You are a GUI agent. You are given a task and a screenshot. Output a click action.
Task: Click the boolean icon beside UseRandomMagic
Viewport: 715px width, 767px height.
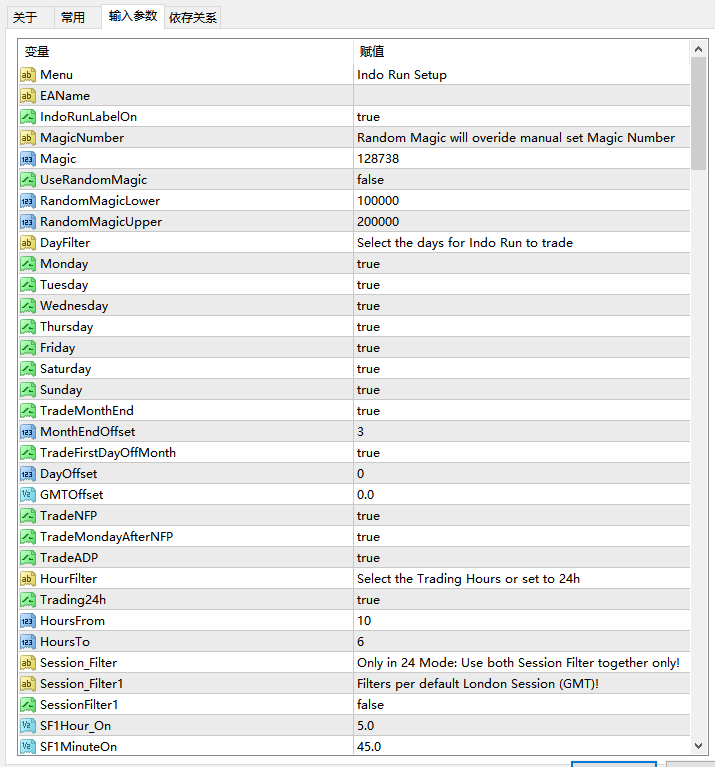[28, 180]
